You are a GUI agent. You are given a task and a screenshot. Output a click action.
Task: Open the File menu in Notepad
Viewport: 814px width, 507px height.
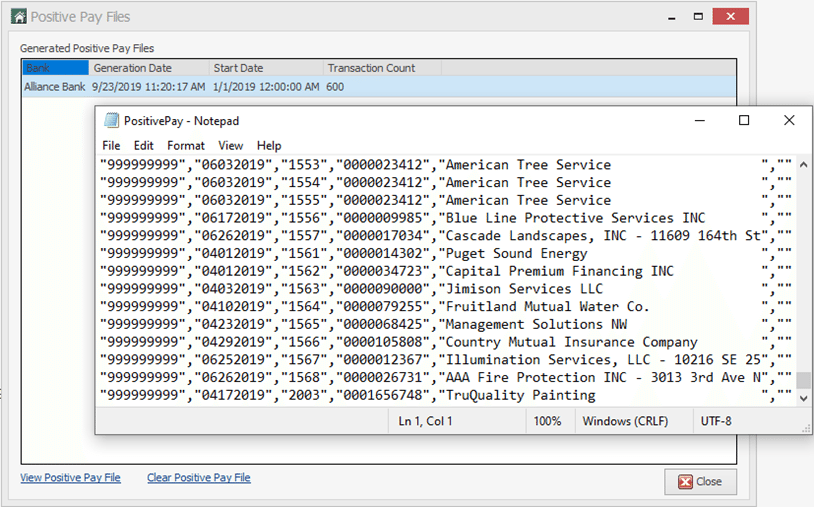[x=111, y=145]
